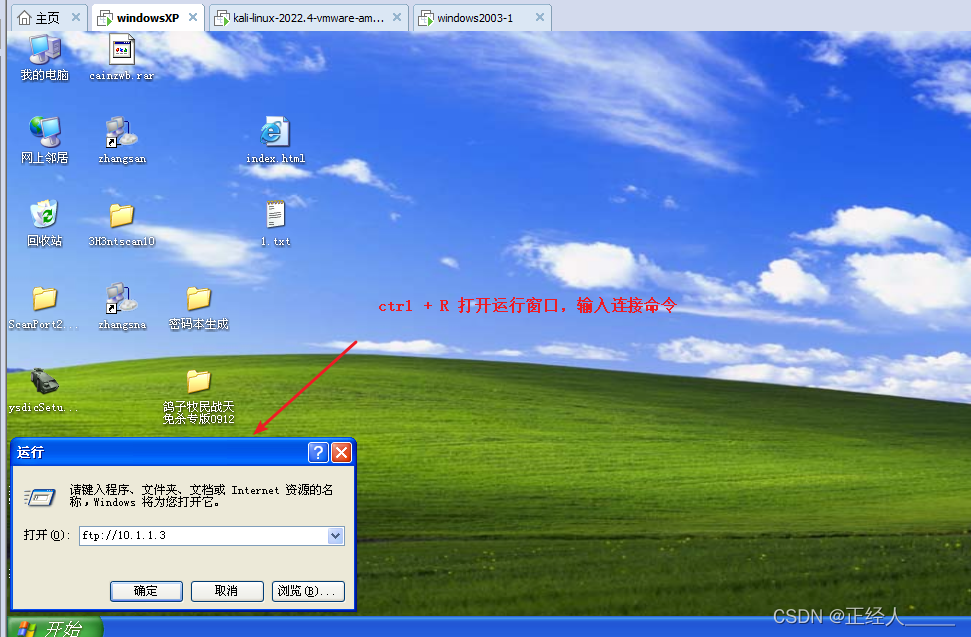Open the 回收站 recycle bin

42,214
